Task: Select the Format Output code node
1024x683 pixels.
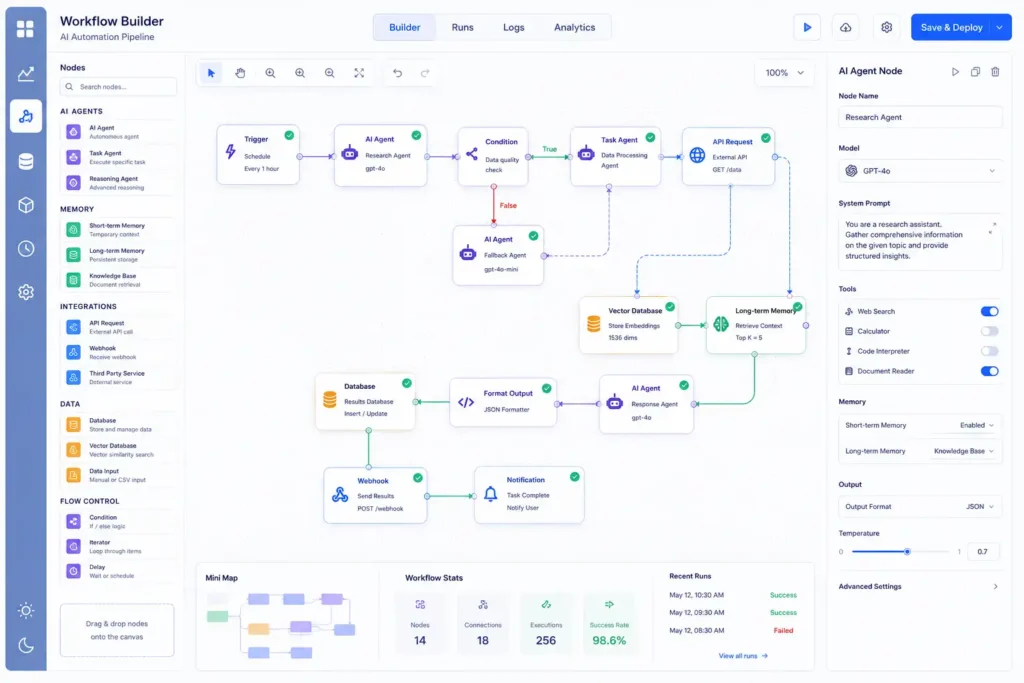Action: [x=503, y=402]
